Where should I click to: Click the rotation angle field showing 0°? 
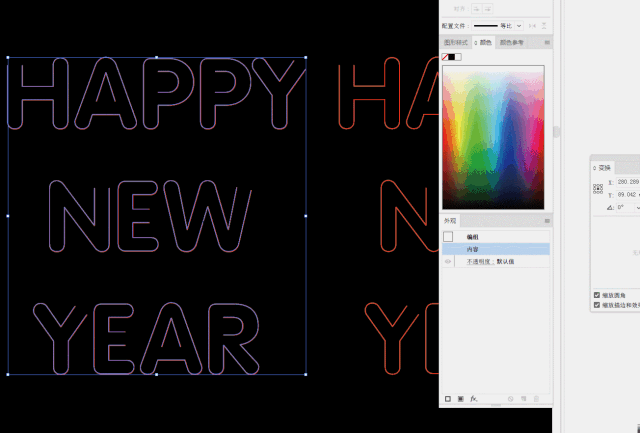coord(624,207)
